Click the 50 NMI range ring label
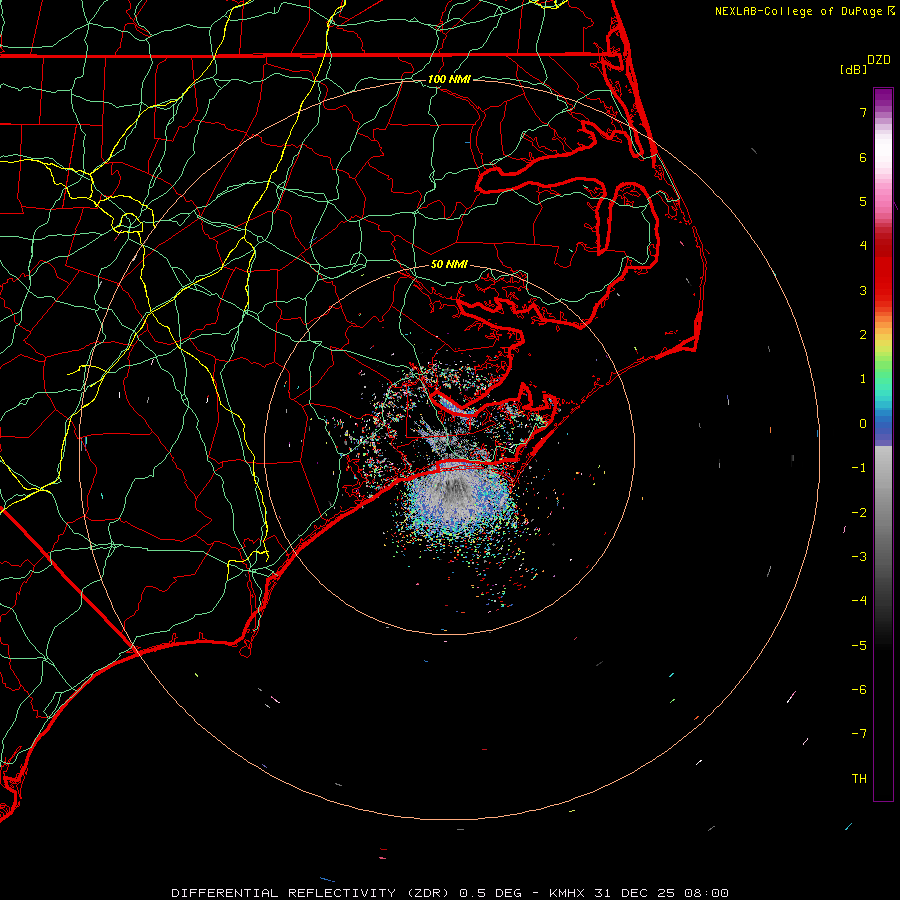This screenshot has width=900, height=900. point(449,264)
